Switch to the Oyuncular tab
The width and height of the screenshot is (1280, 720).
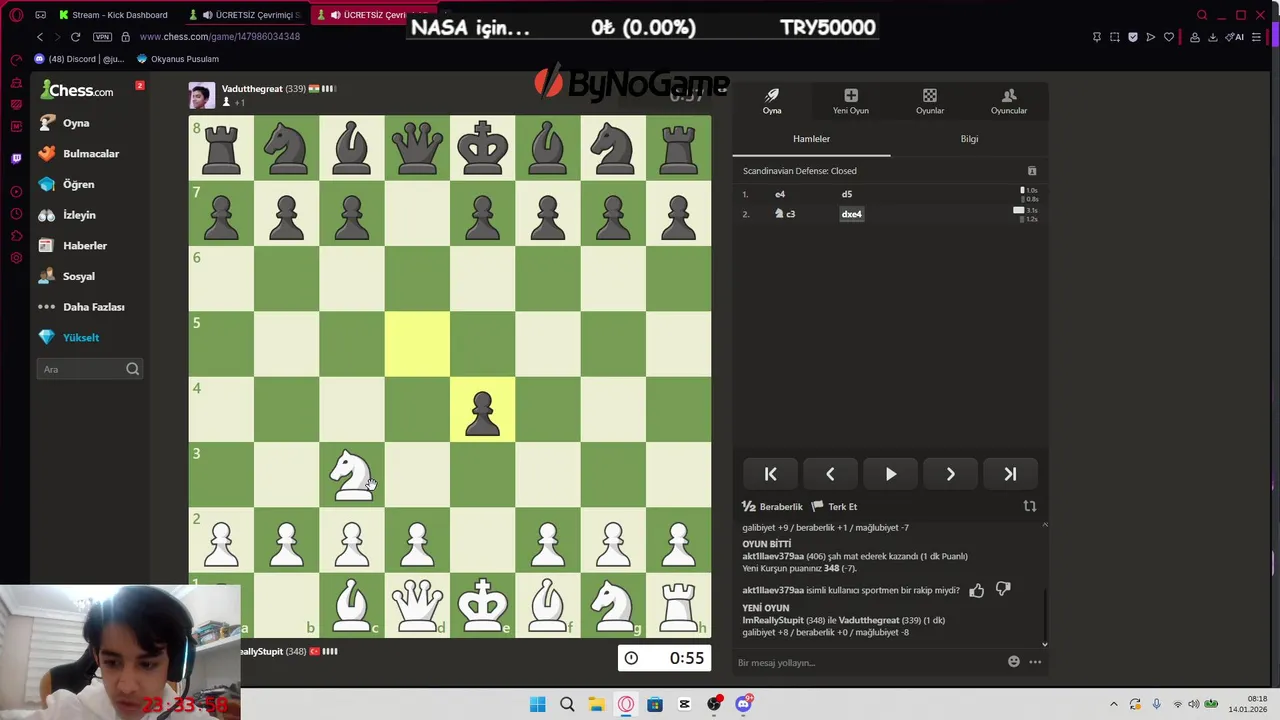(x=1009, y=101)
